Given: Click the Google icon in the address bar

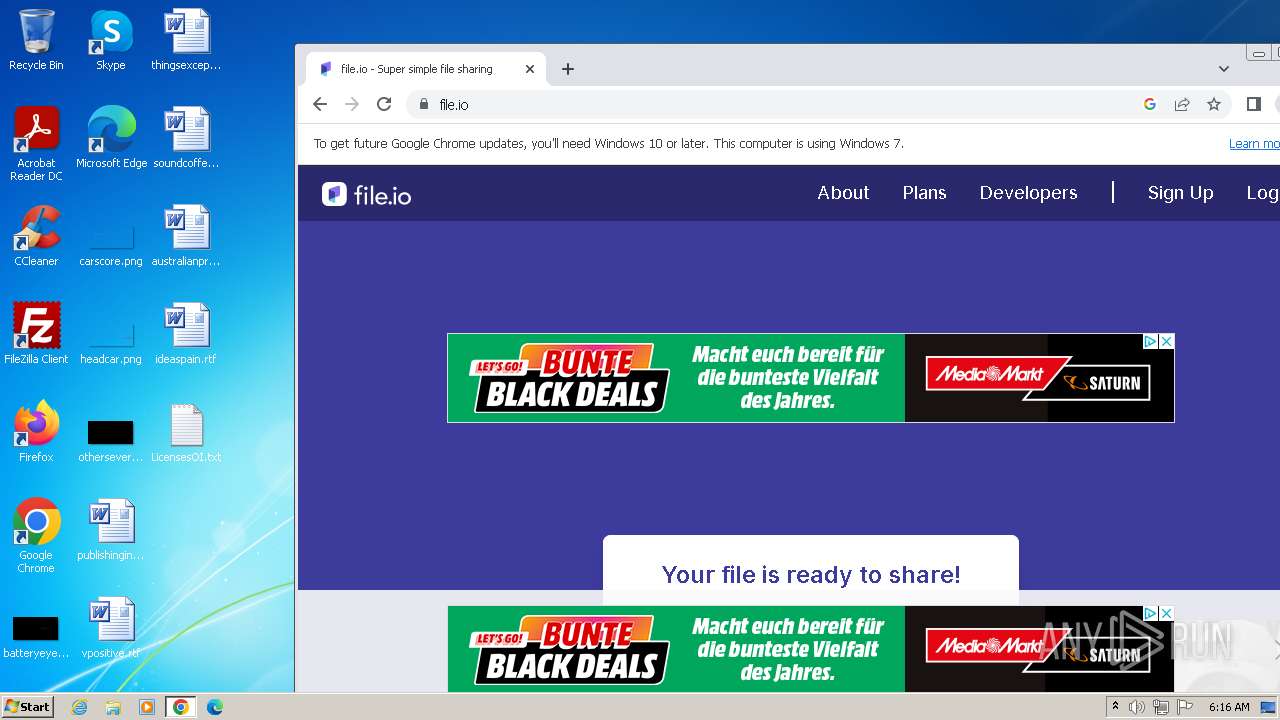Looking at the screenshot, I should coord(1150,104).
